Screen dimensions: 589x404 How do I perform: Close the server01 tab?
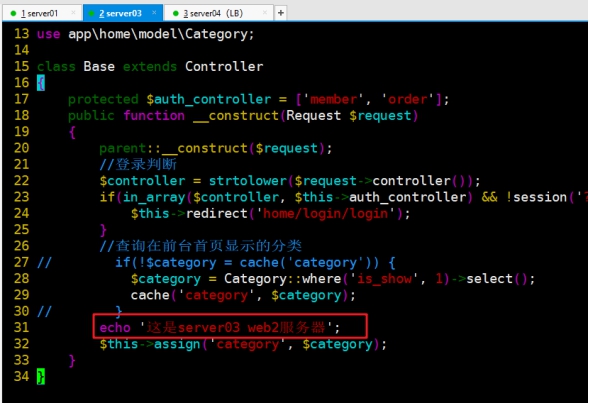click(x=74, y=13)
